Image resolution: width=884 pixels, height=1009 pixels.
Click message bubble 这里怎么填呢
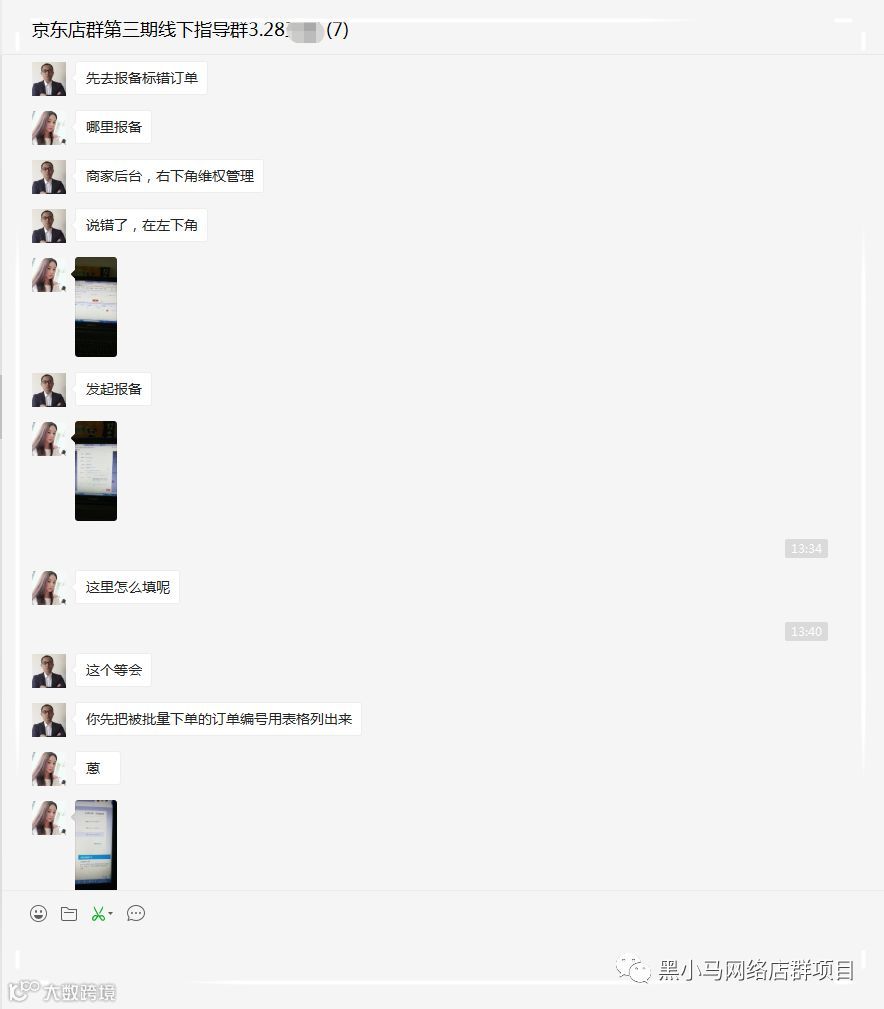[x=127, y=587]
